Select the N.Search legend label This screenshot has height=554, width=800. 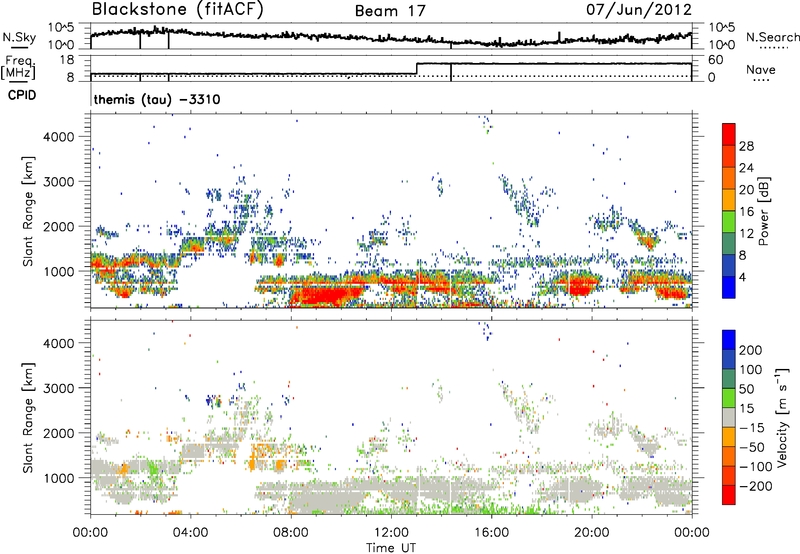pyautogui.click(x=772, y=37)
